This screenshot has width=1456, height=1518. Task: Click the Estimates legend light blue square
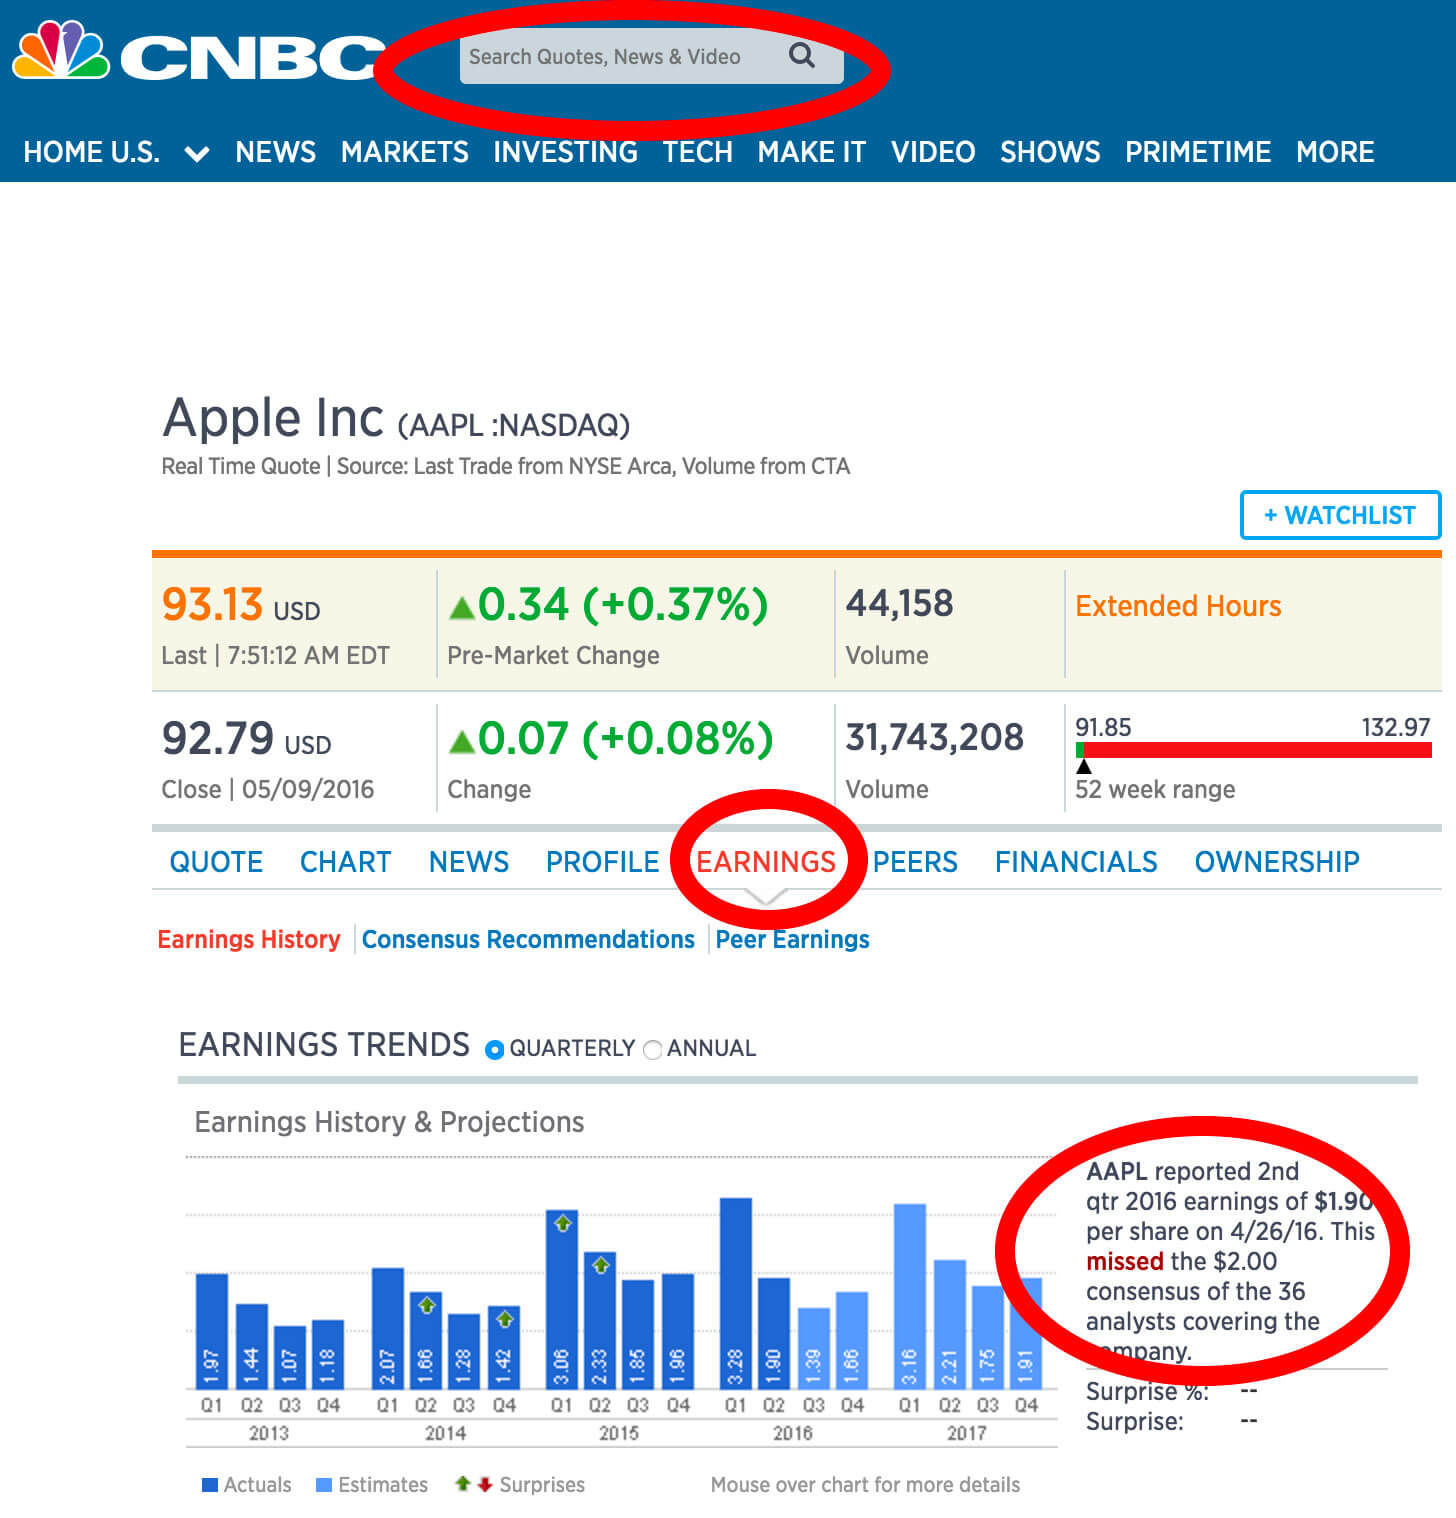pyautogui.click(x=324, y=1485)
